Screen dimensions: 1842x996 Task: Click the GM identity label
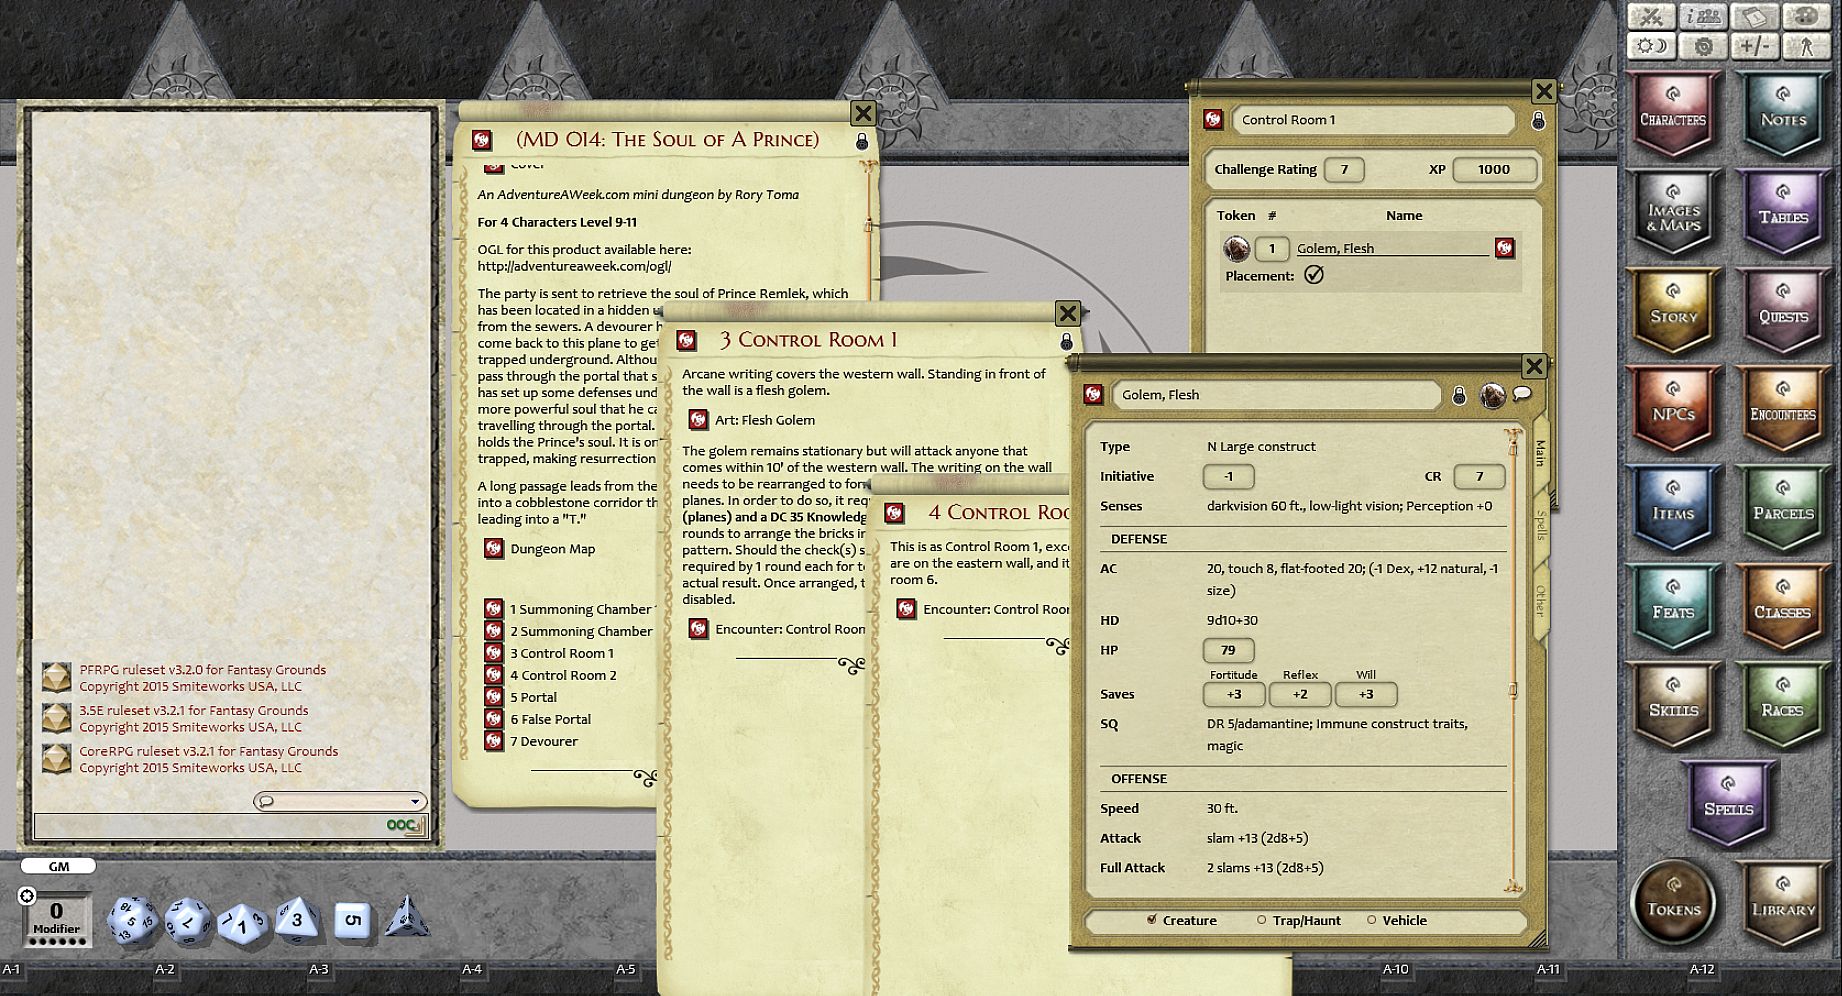coord(59,866)
